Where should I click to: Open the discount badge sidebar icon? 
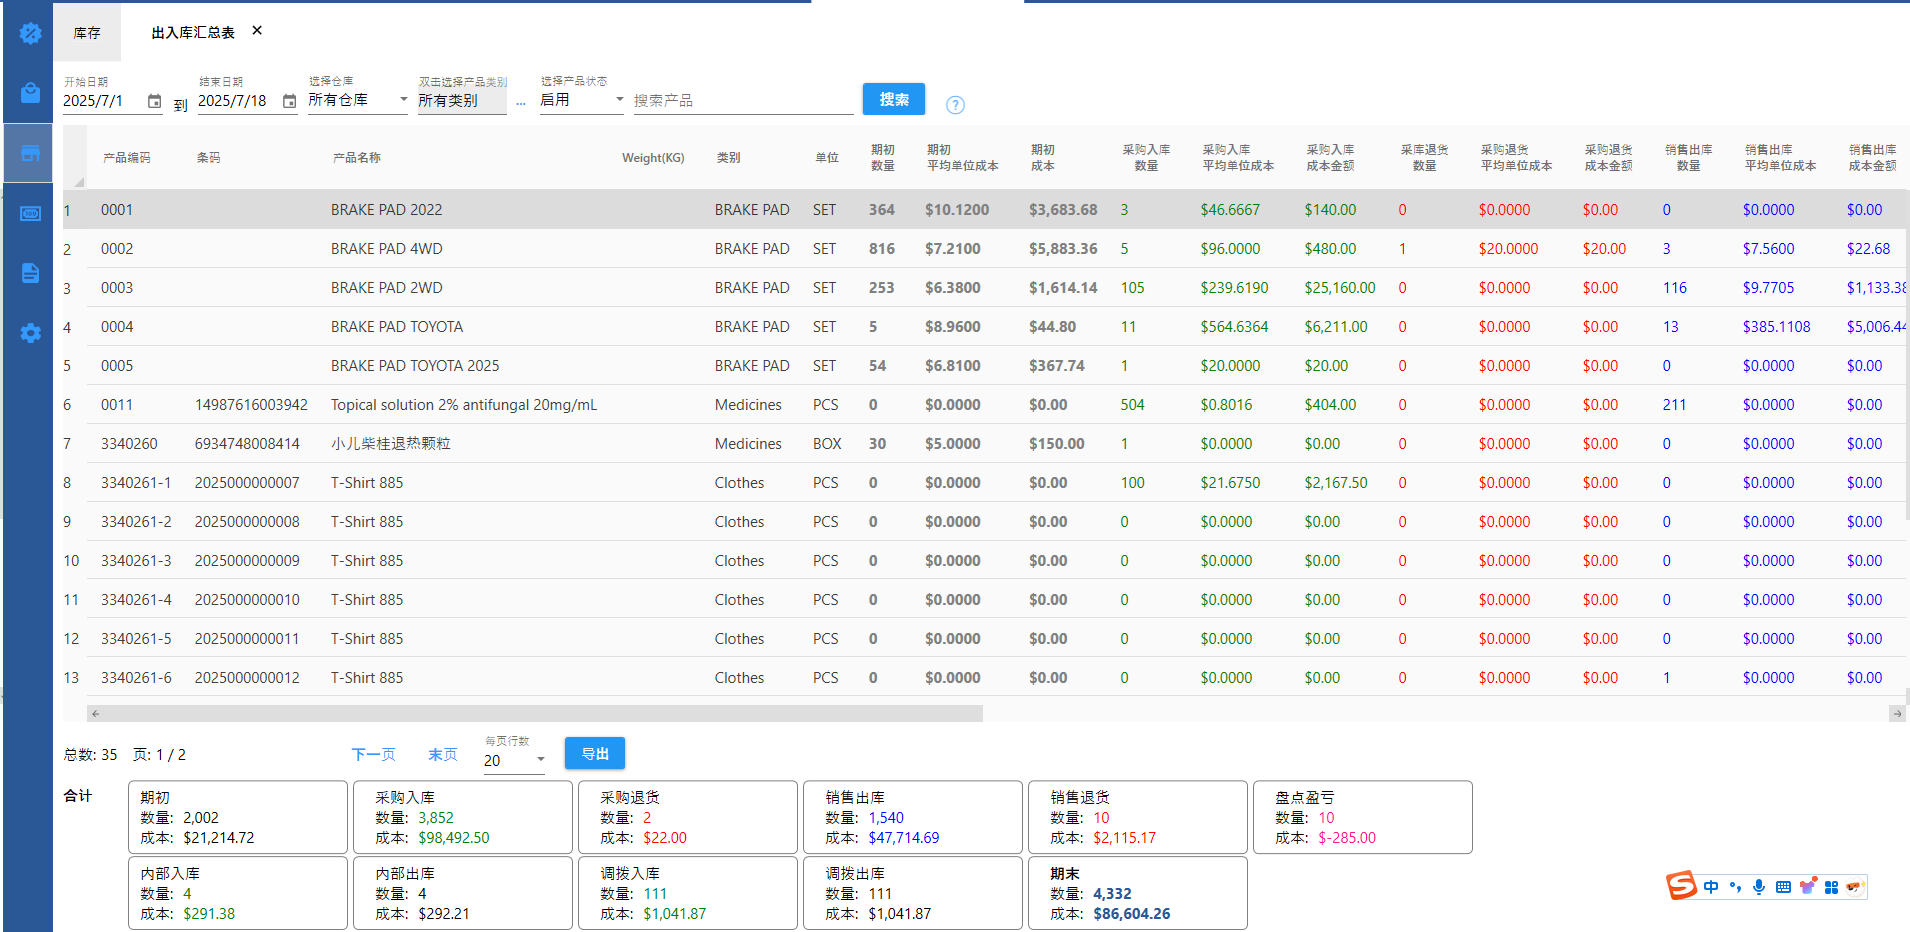pos(30,34)
